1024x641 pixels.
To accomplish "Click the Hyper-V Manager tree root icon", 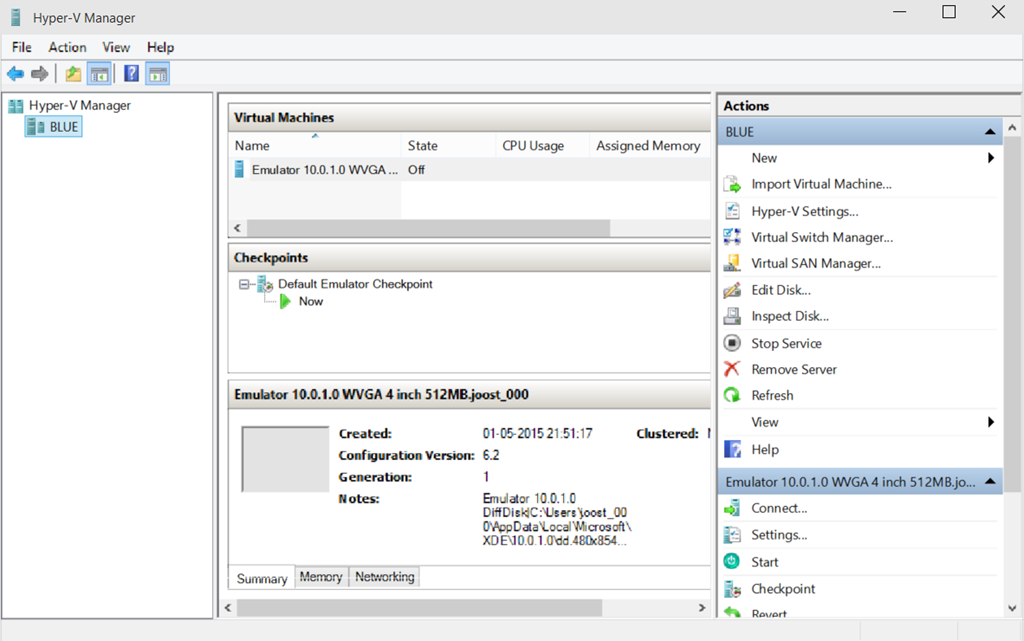I will (x=16, y=106).
